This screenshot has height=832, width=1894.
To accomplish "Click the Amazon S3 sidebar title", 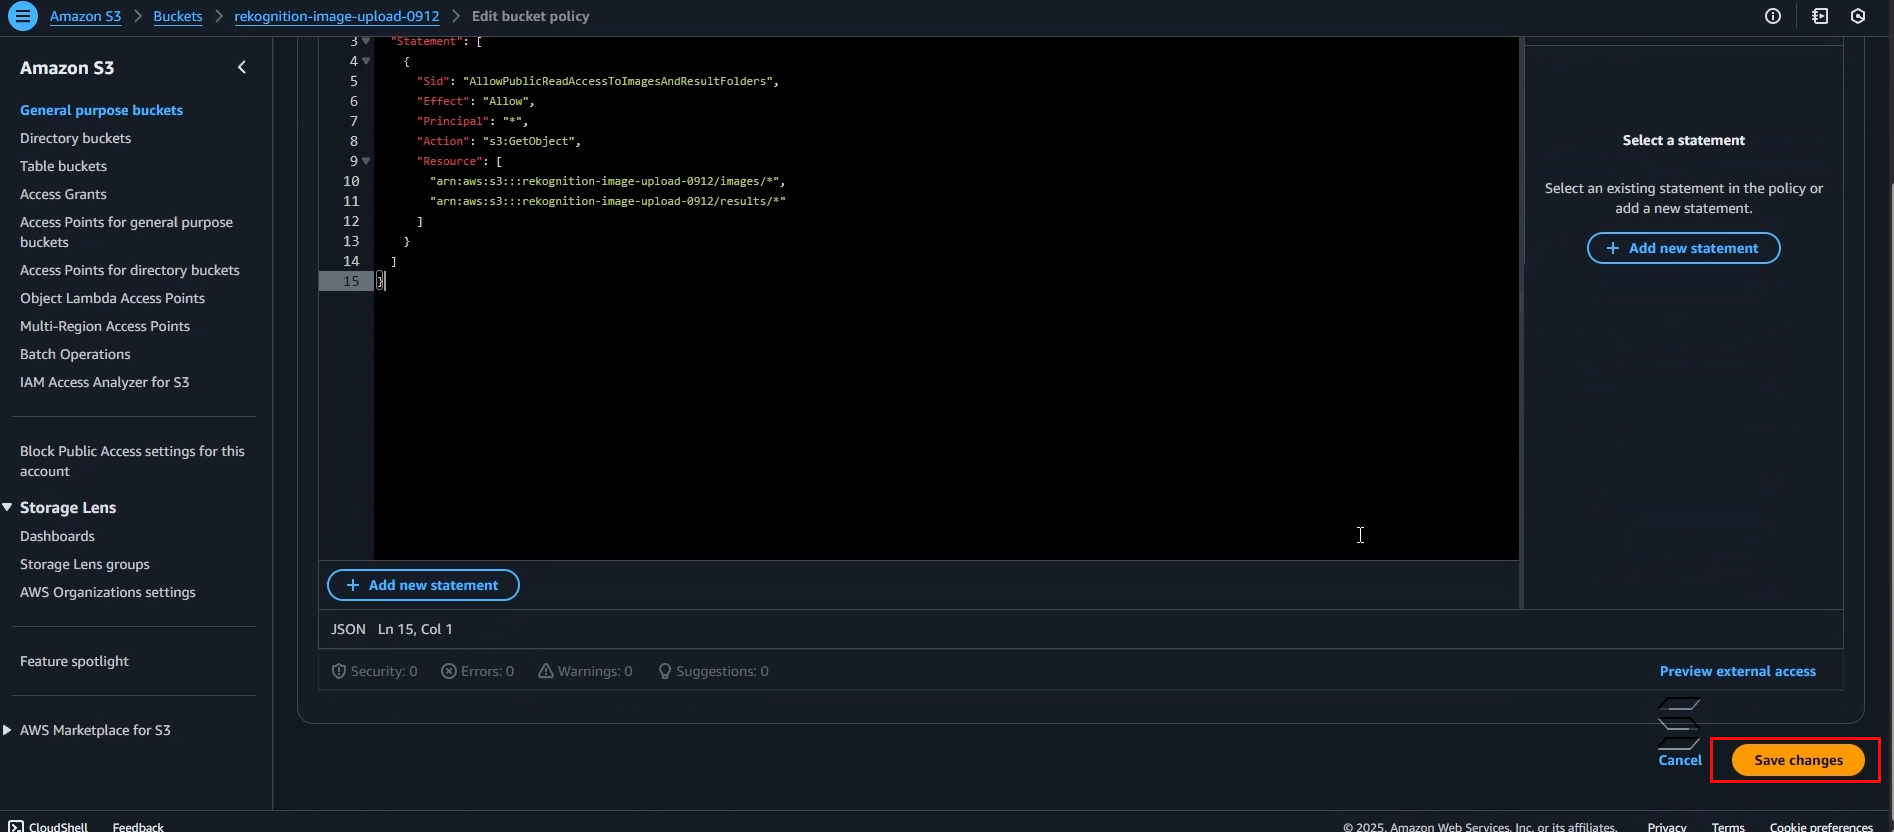I will (x=67, y=67).
